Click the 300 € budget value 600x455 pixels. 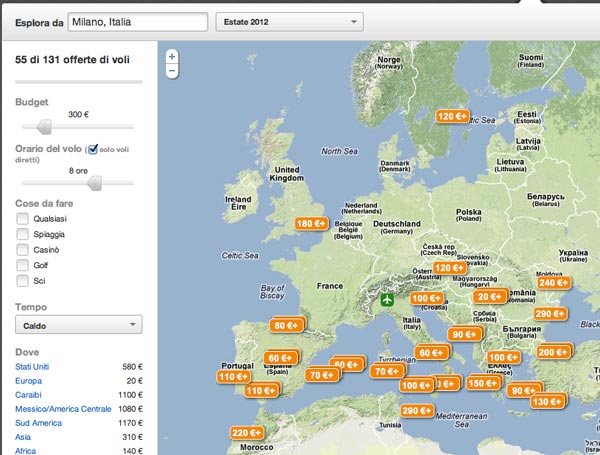coord(78,114)
